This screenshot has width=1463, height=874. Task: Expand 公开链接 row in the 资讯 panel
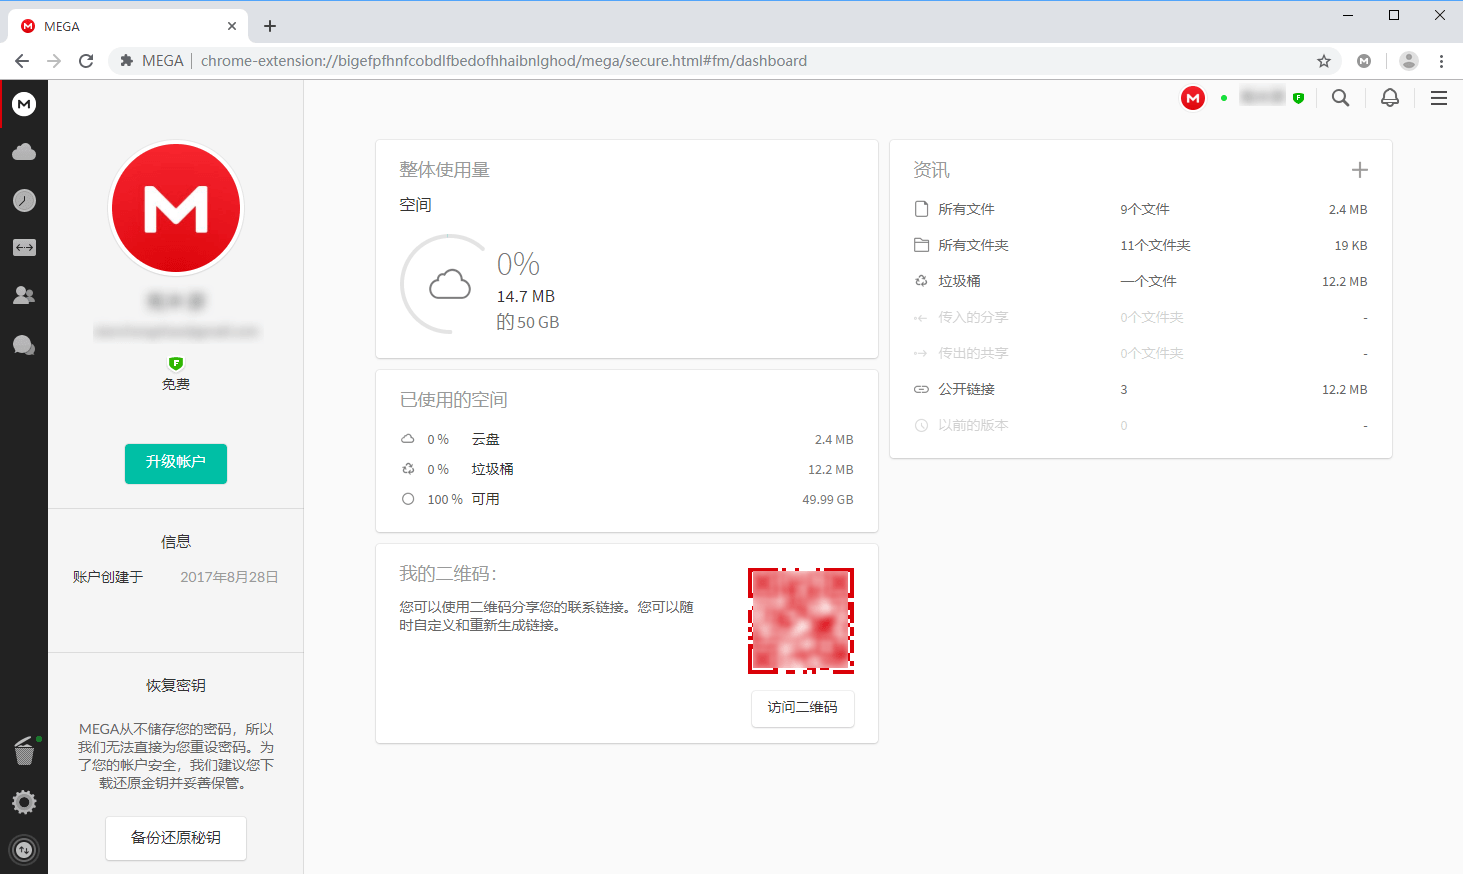pos(966,389)
